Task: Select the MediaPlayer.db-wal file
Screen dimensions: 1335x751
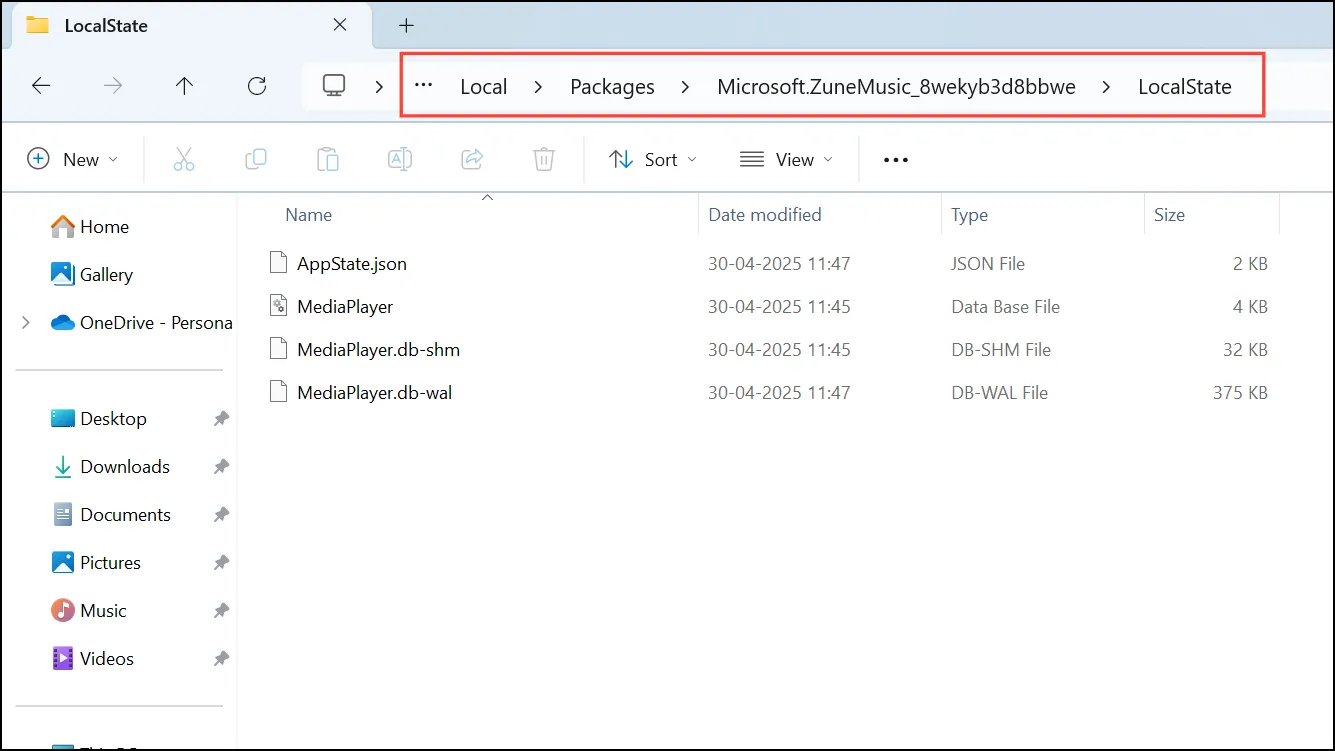Action: [x=375, y=393]
